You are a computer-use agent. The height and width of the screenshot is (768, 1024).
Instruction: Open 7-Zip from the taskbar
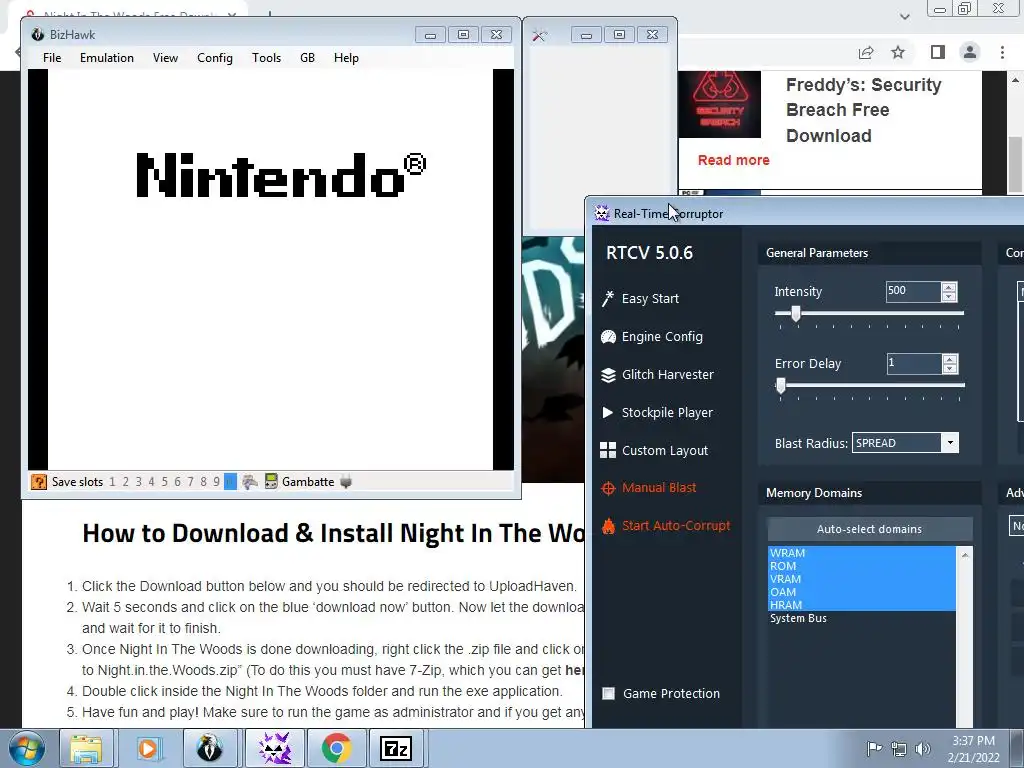(396, 748)
